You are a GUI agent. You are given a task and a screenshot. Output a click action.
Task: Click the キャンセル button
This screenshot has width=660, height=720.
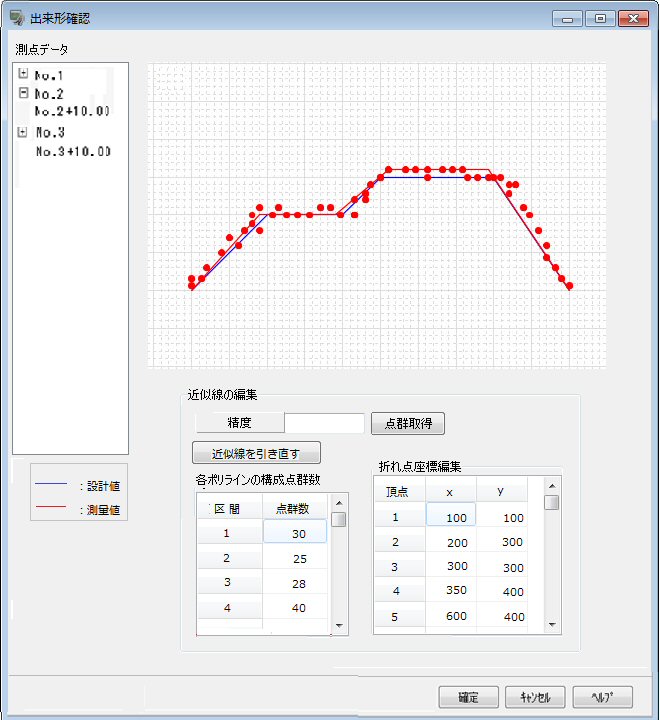535,697
